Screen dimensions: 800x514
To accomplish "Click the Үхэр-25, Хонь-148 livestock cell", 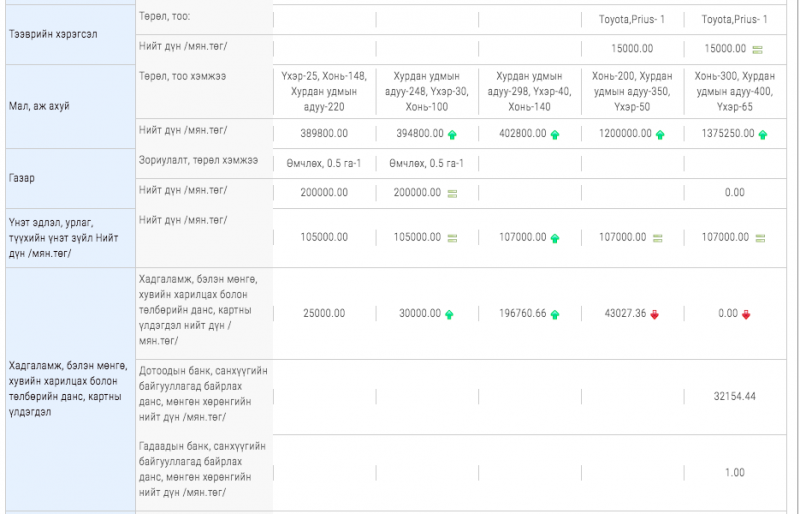I will point(324,91).
